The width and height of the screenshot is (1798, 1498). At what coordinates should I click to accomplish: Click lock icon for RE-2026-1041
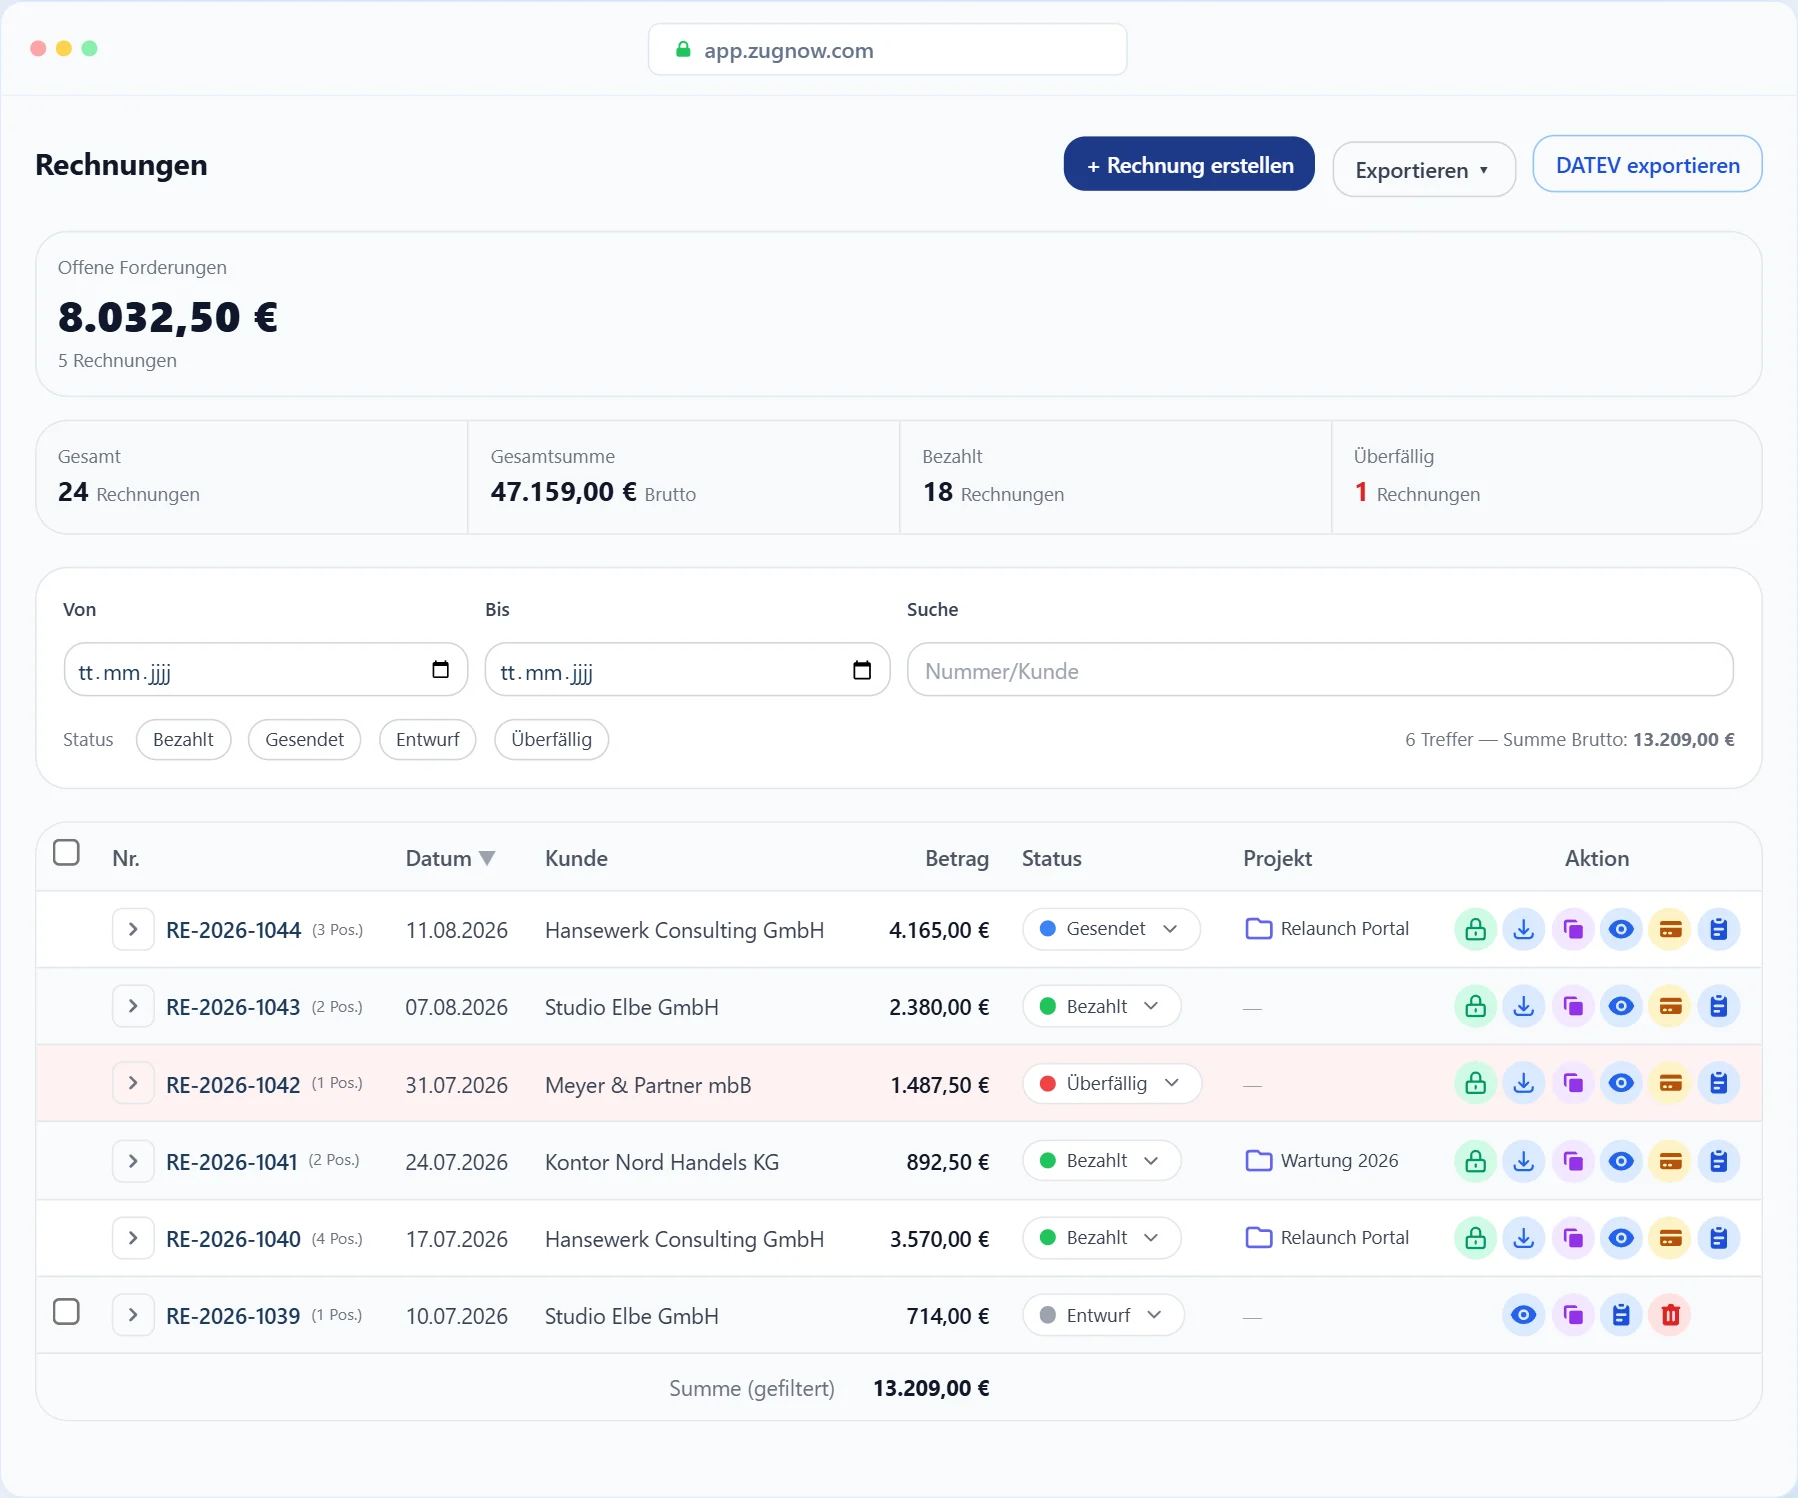(x=1475, y=1162)
